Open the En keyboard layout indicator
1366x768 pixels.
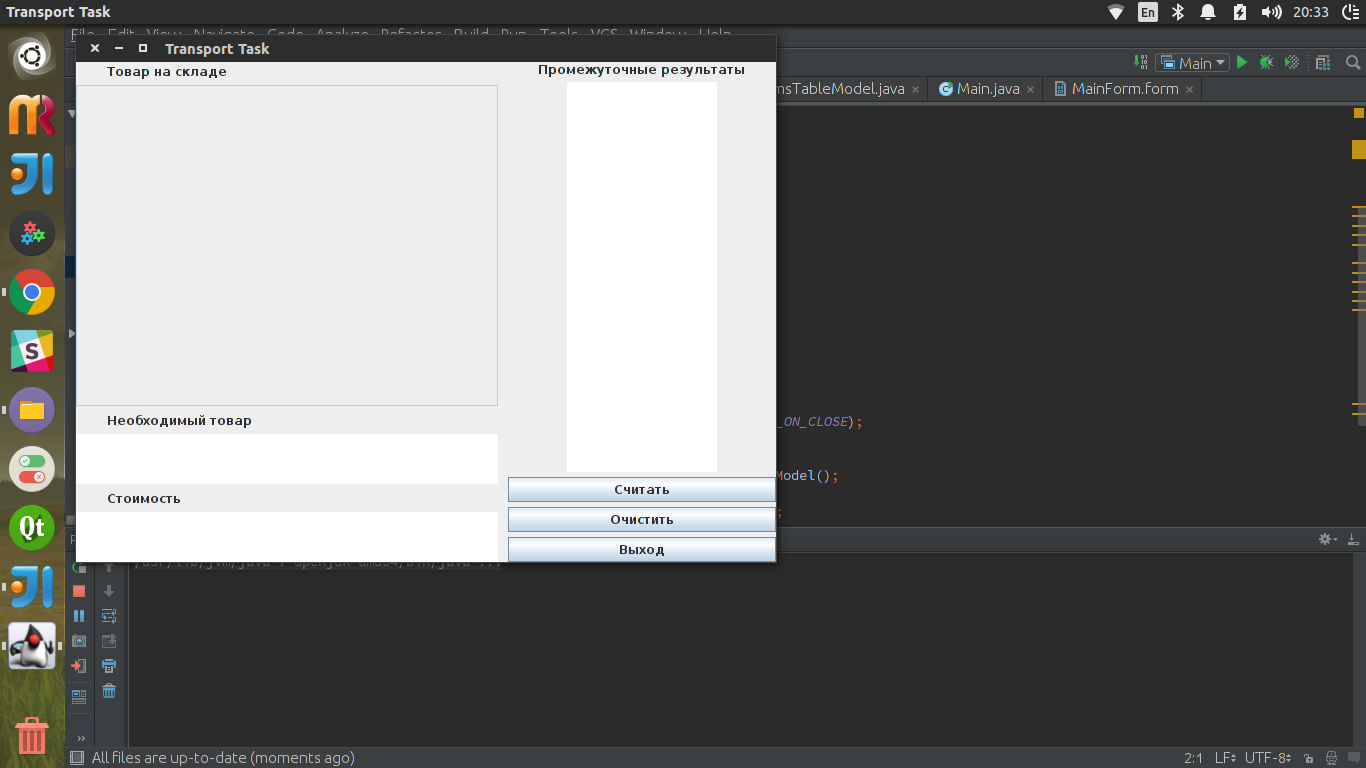1148,12
